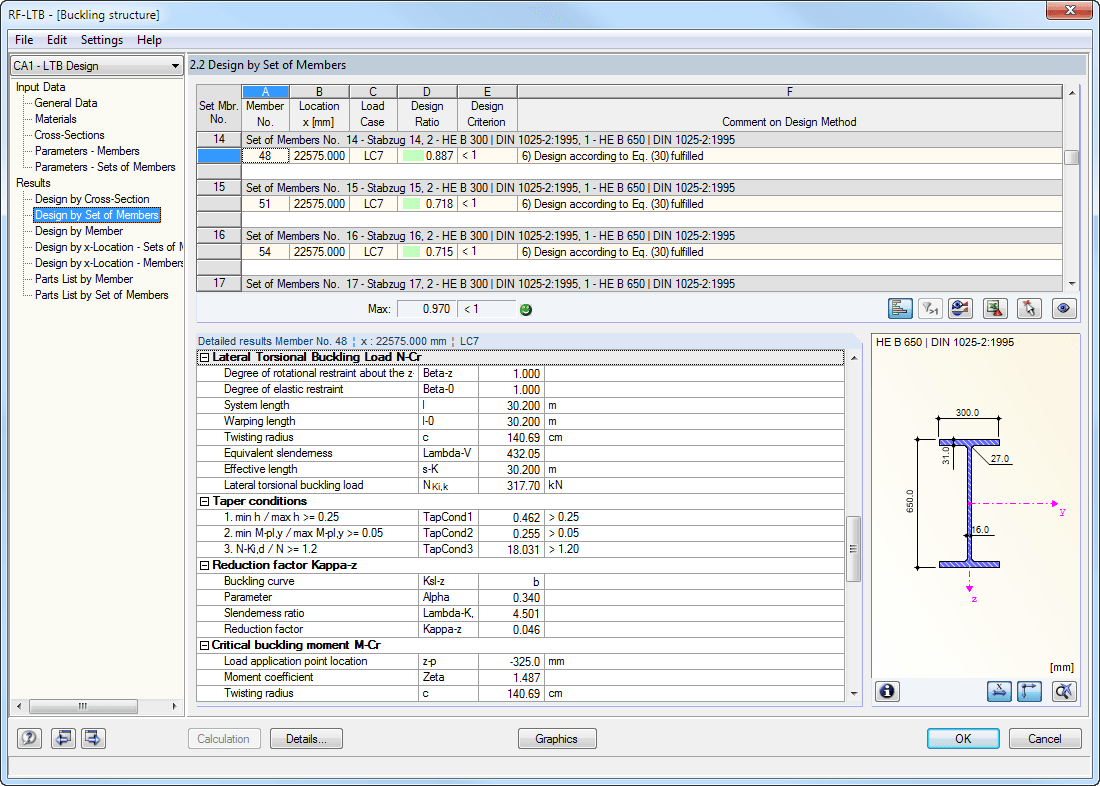The image size is (1100, 786).
Task: Toggle the dimensions display button under cross-section
Action: pyautogui.click(x=999, y=691)
